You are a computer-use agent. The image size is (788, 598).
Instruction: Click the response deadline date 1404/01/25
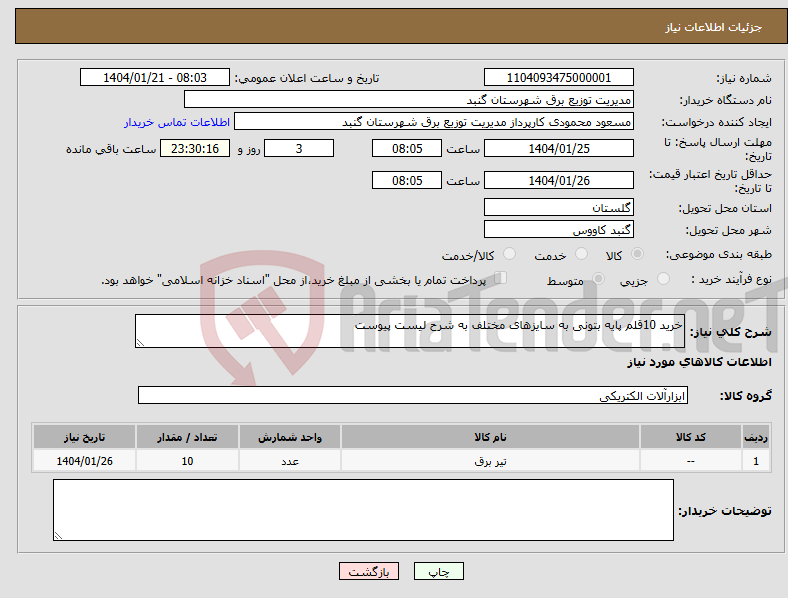[559, 148]
